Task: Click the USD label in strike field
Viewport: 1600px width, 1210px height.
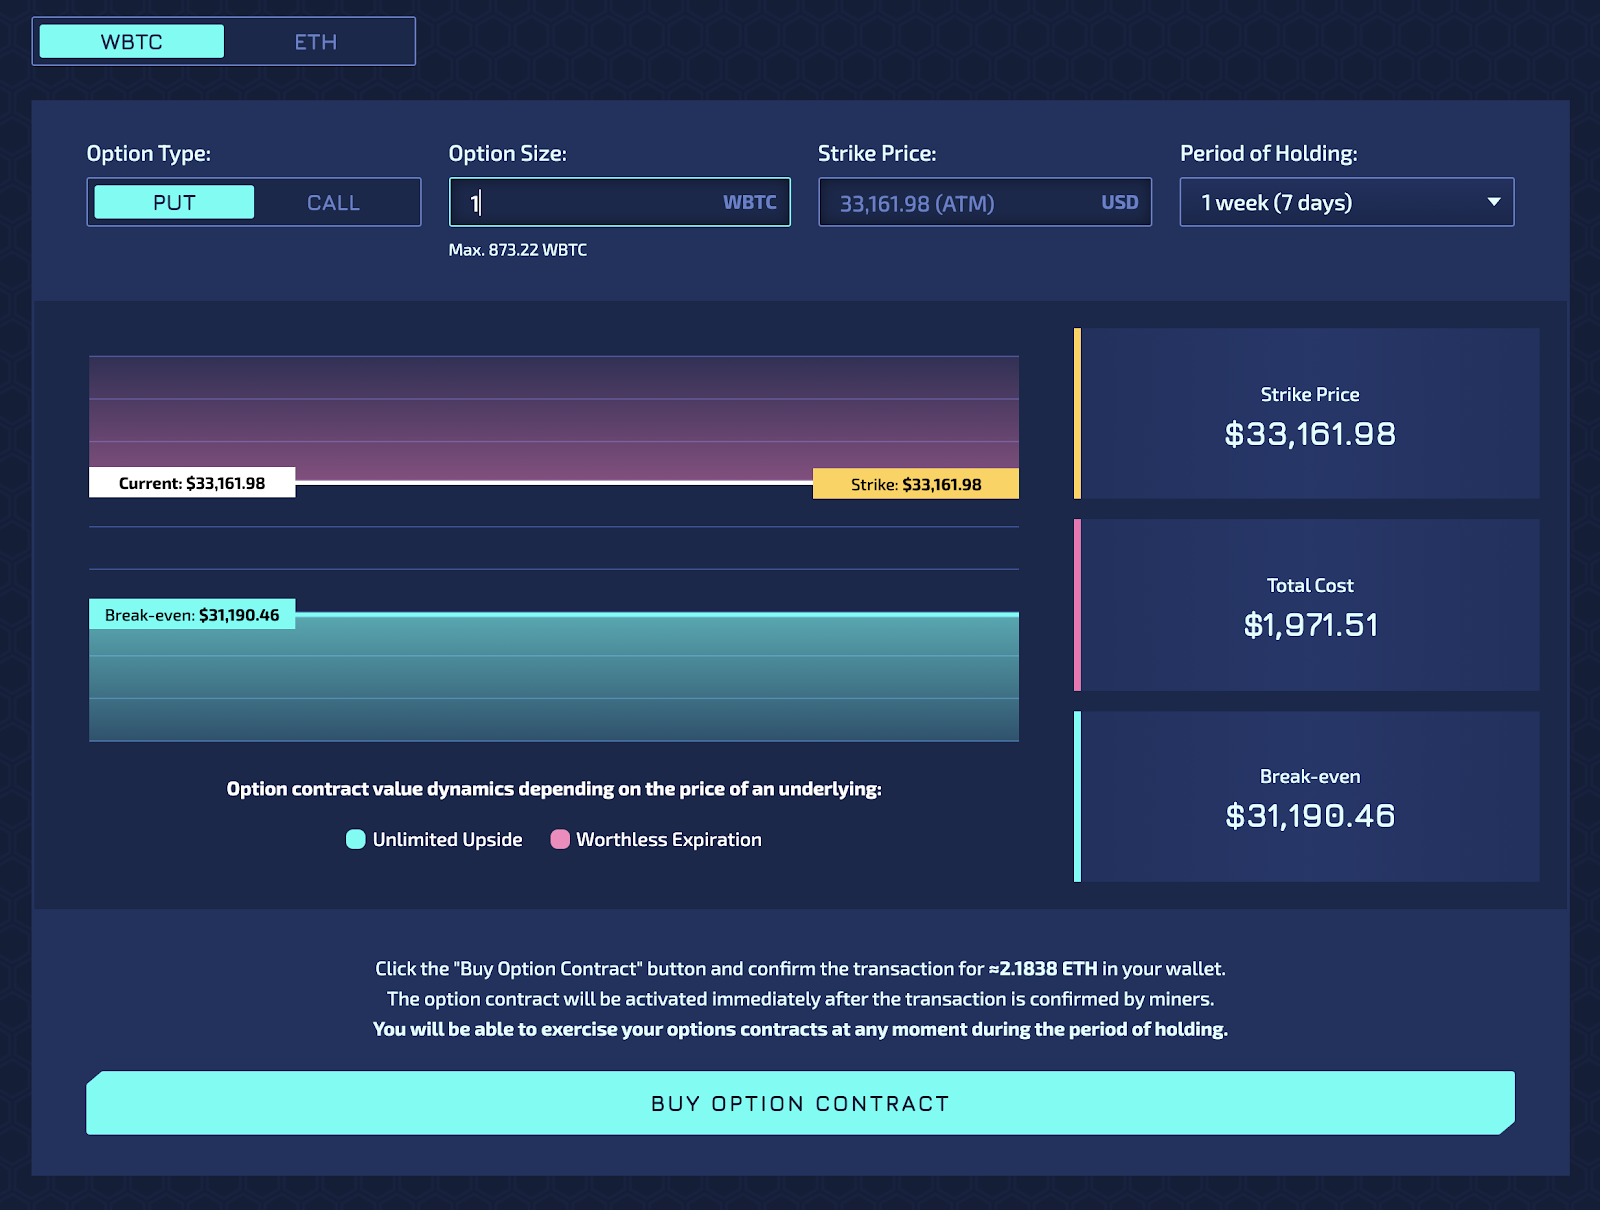Action: [x=1121, y=202]
